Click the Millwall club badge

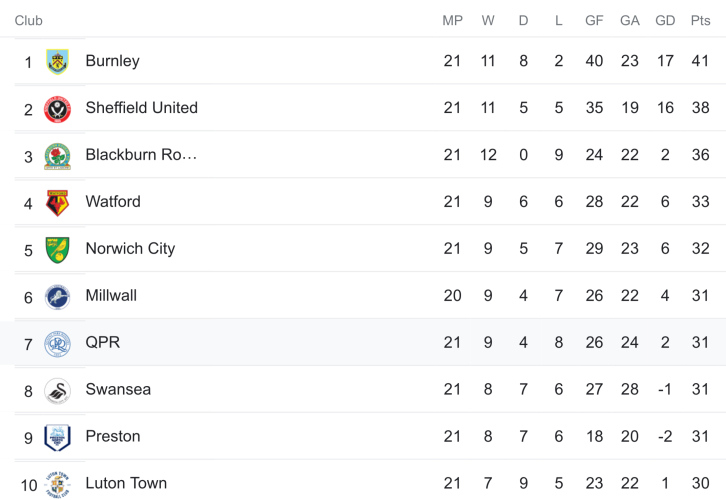[57, 297]
